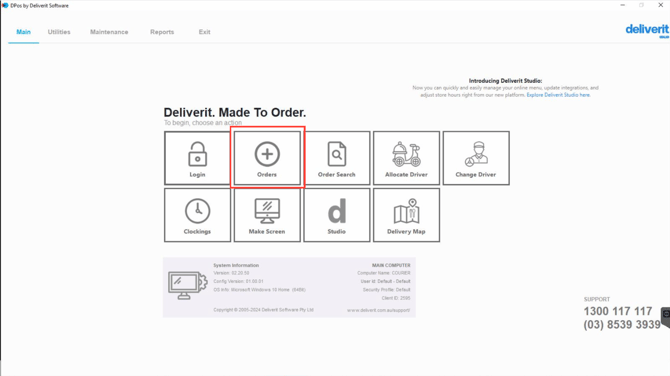670x376 pixels.
Task: Open the chat widget at right edge
Action: (666, 317)
